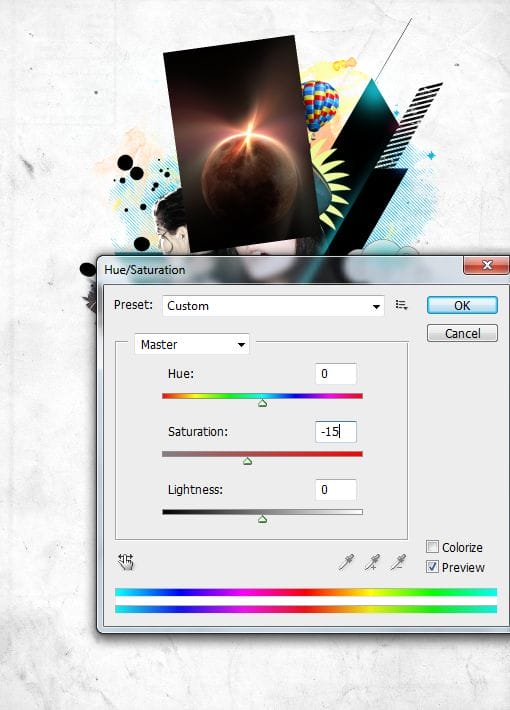
Task: Click the Saturation slider handle
Action: coord(247,461)
